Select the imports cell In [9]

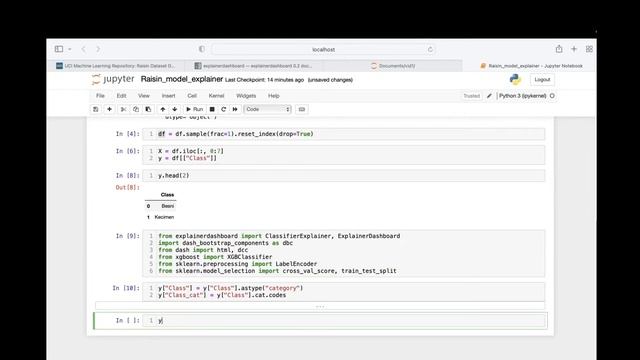344,253
